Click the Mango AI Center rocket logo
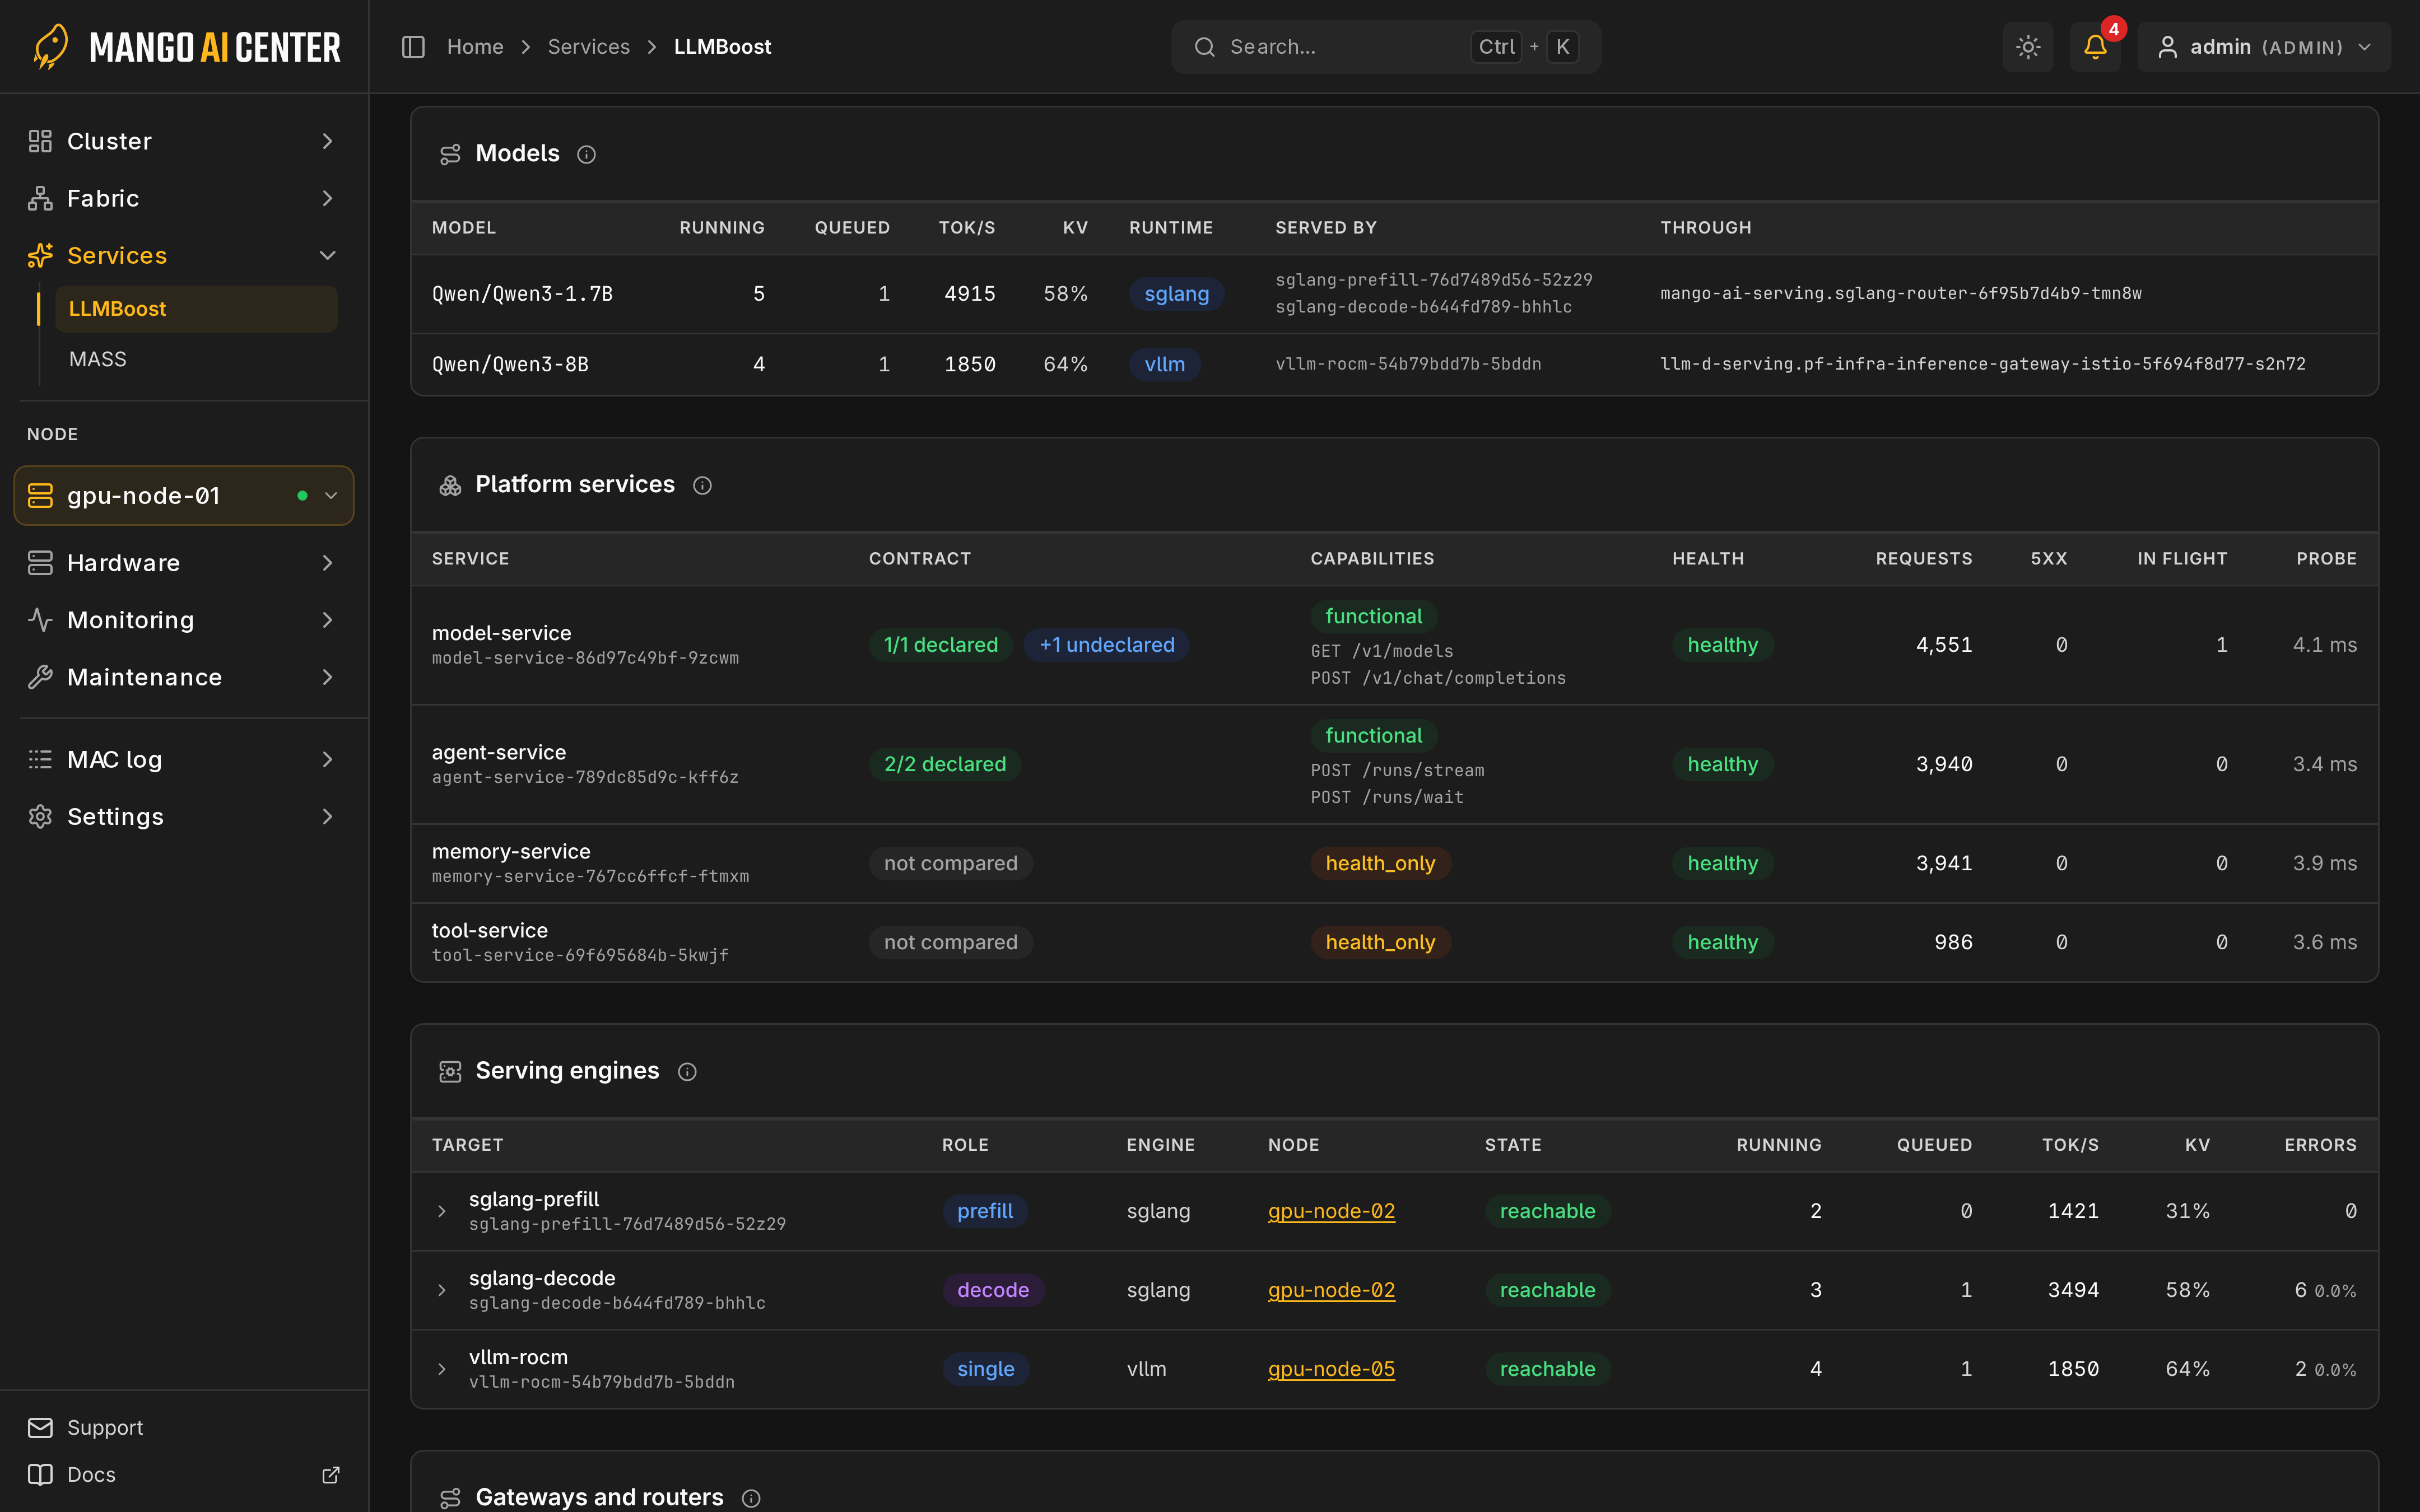 [50, 47]
